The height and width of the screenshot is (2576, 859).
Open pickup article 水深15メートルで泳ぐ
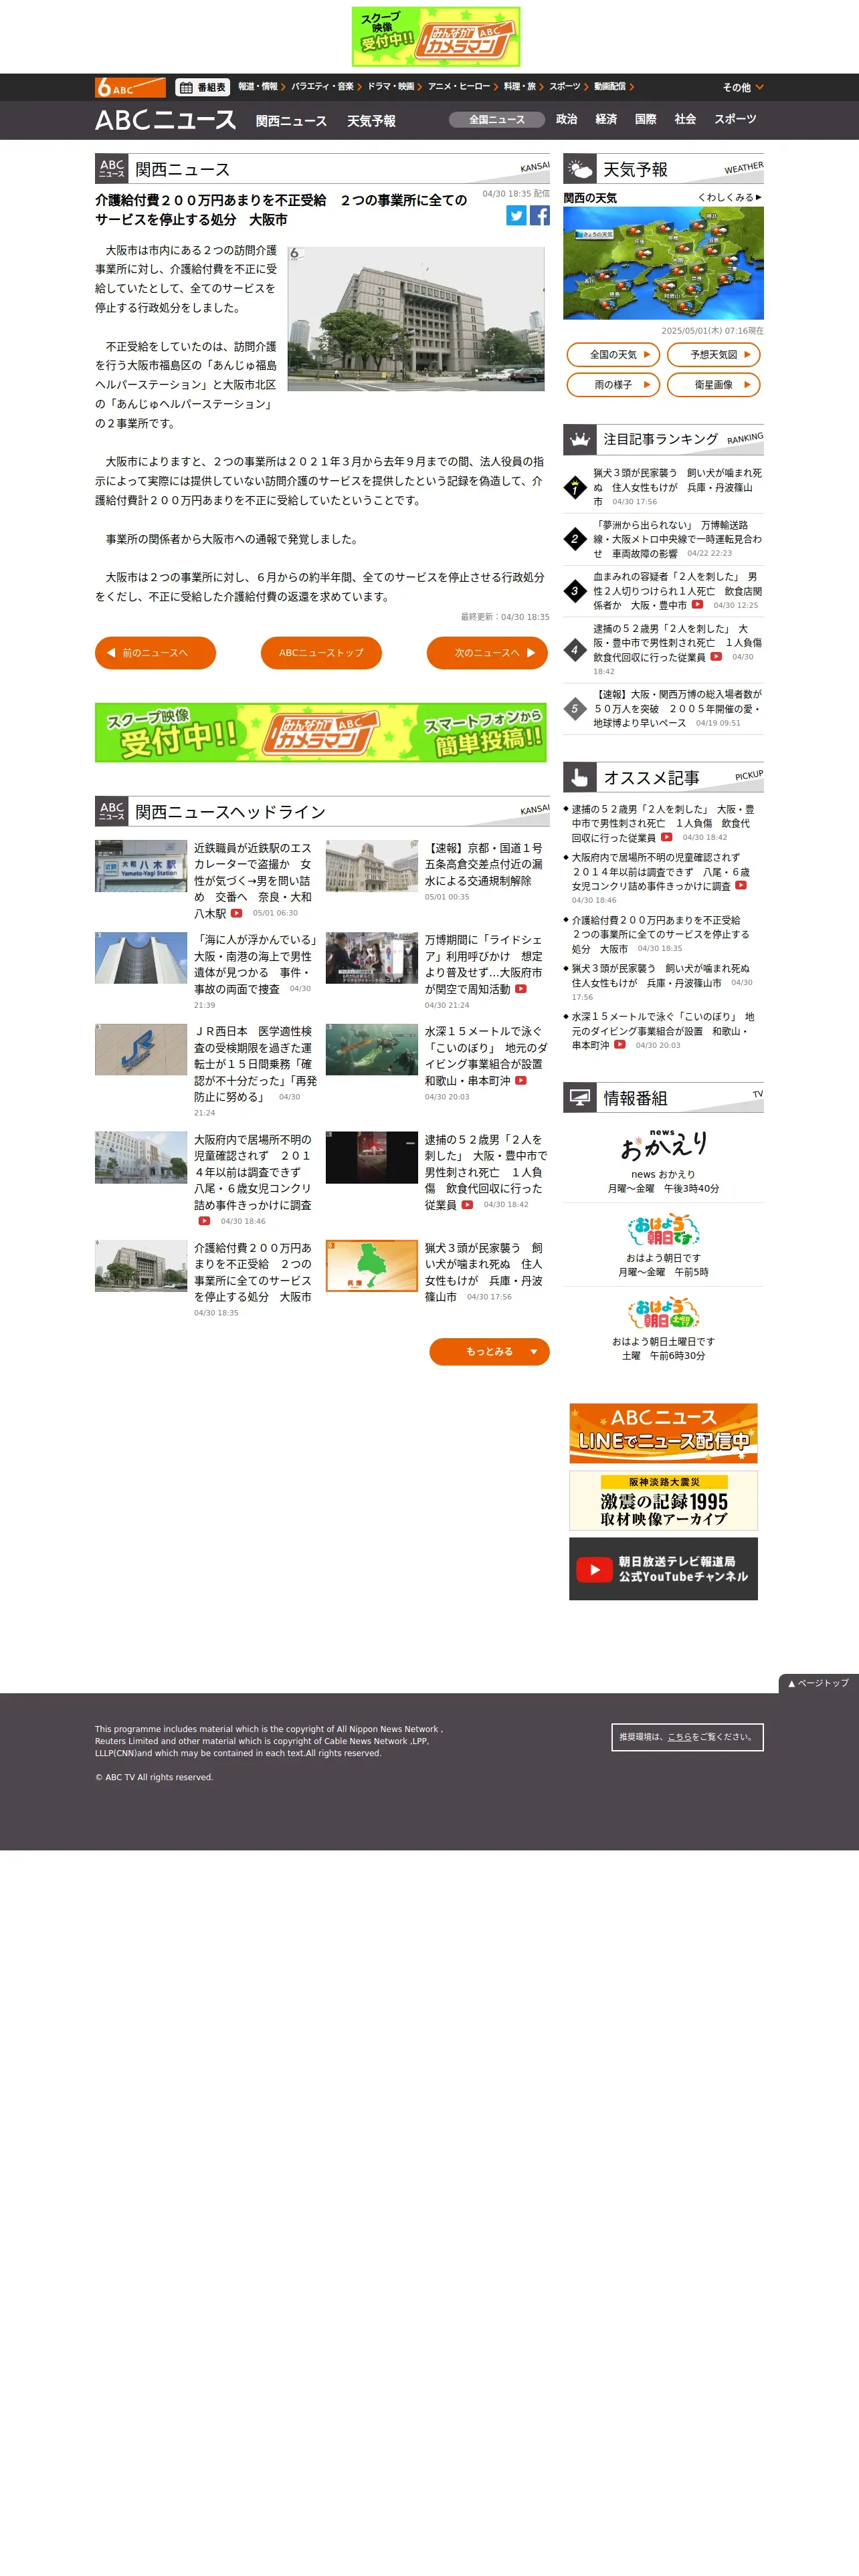pyautogui.click(x=663, y=1031)
